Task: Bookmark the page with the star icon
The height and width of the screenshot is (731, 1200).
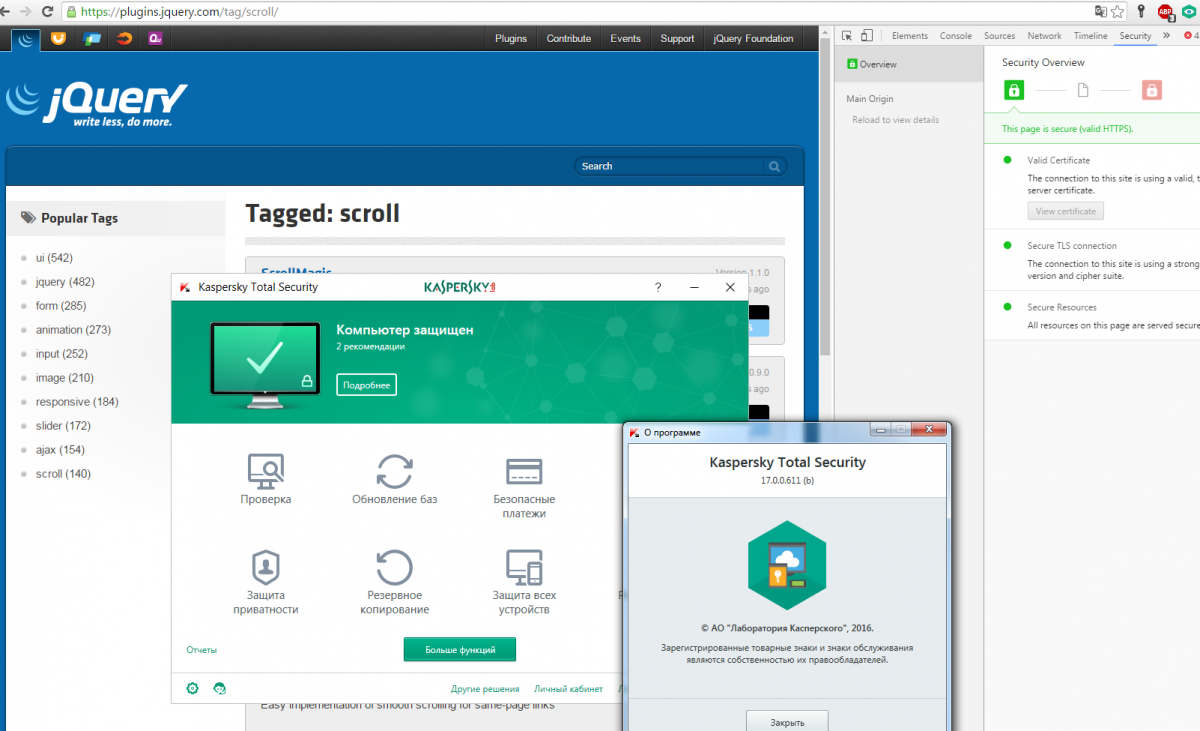Action: pos(1118,12)
